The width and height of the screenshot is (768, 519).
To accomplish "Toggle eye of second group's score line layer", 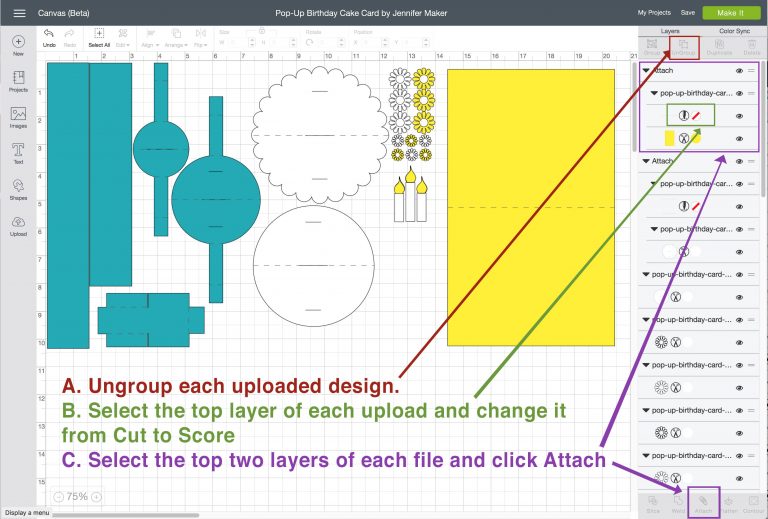I will pyautogui.click(x=739, y=207).
